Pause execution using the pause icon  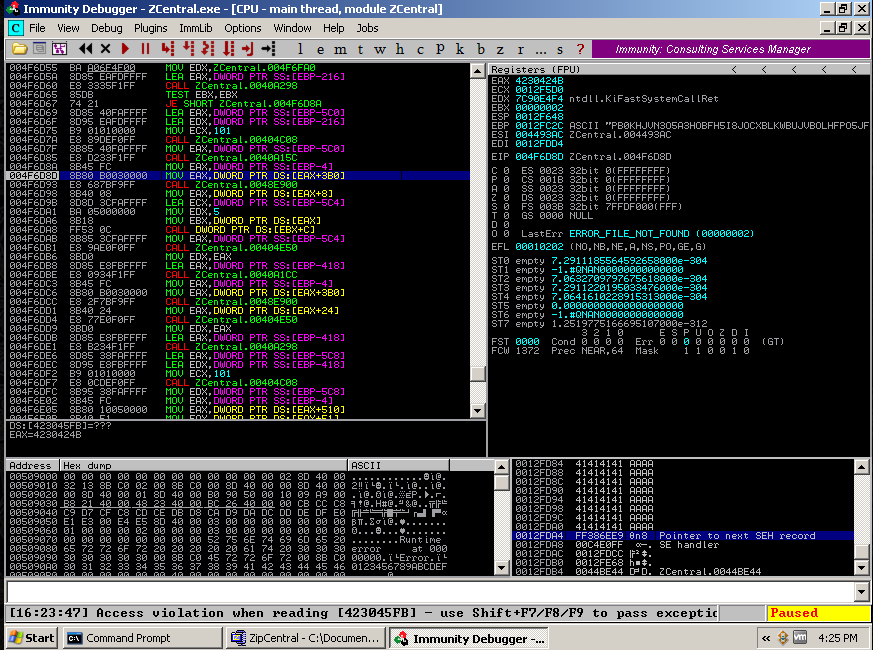click(145, 48)
